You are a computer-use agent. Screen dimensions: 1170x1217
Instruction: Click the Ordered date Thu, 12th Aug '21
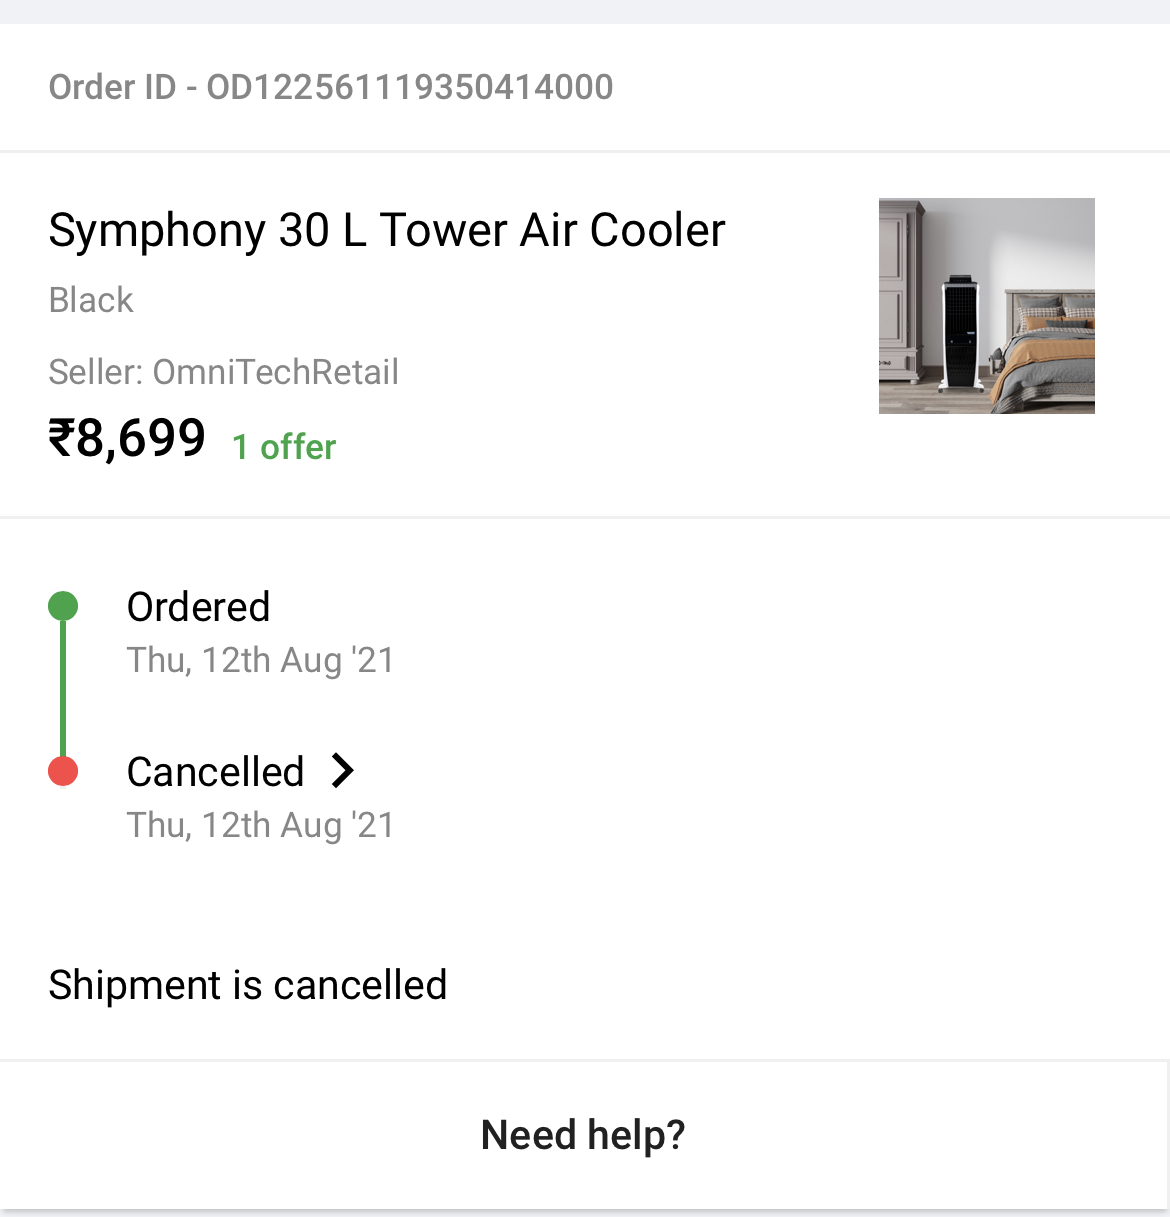tap(260, 660)
